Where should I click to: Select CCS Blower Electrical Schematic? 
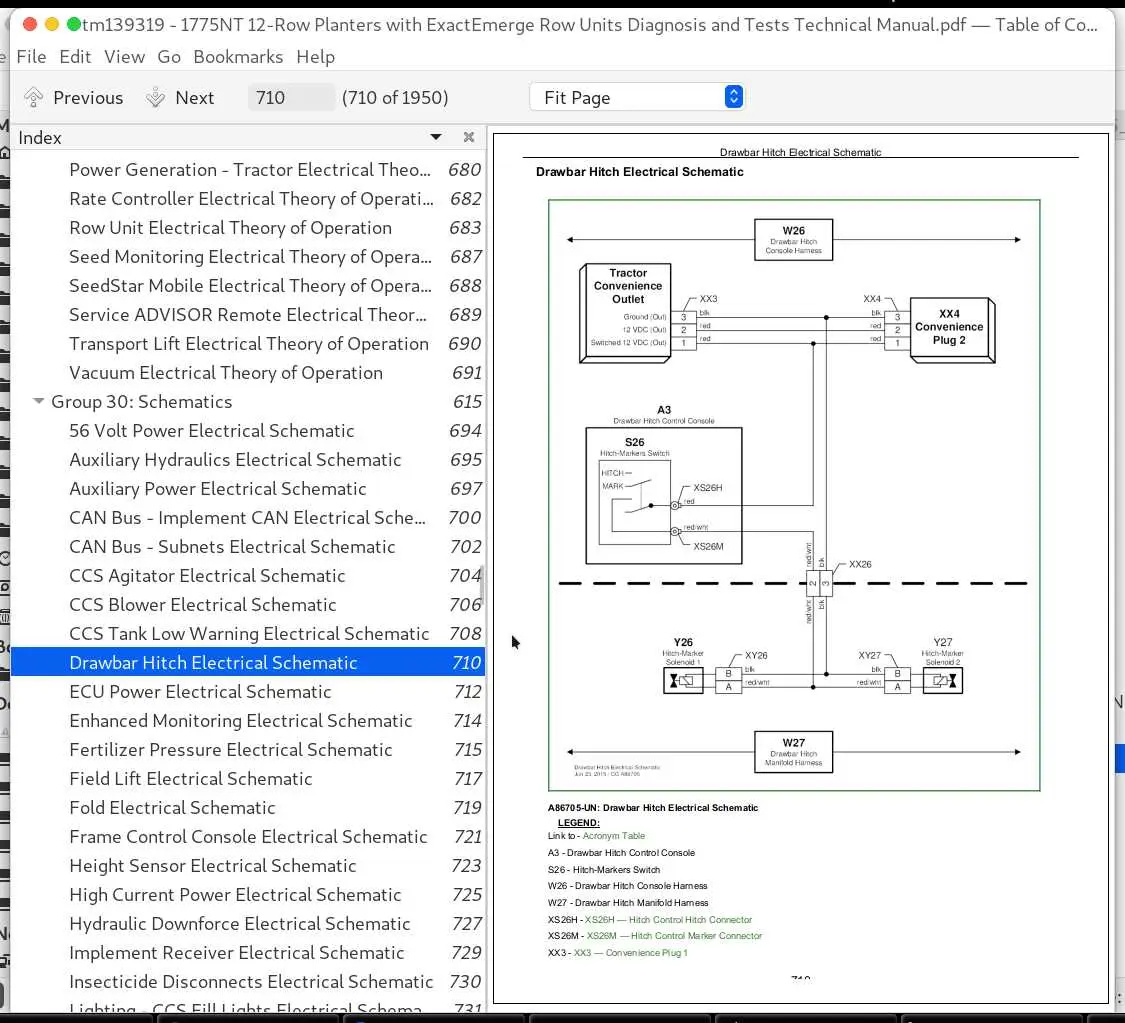click(248, 605)
